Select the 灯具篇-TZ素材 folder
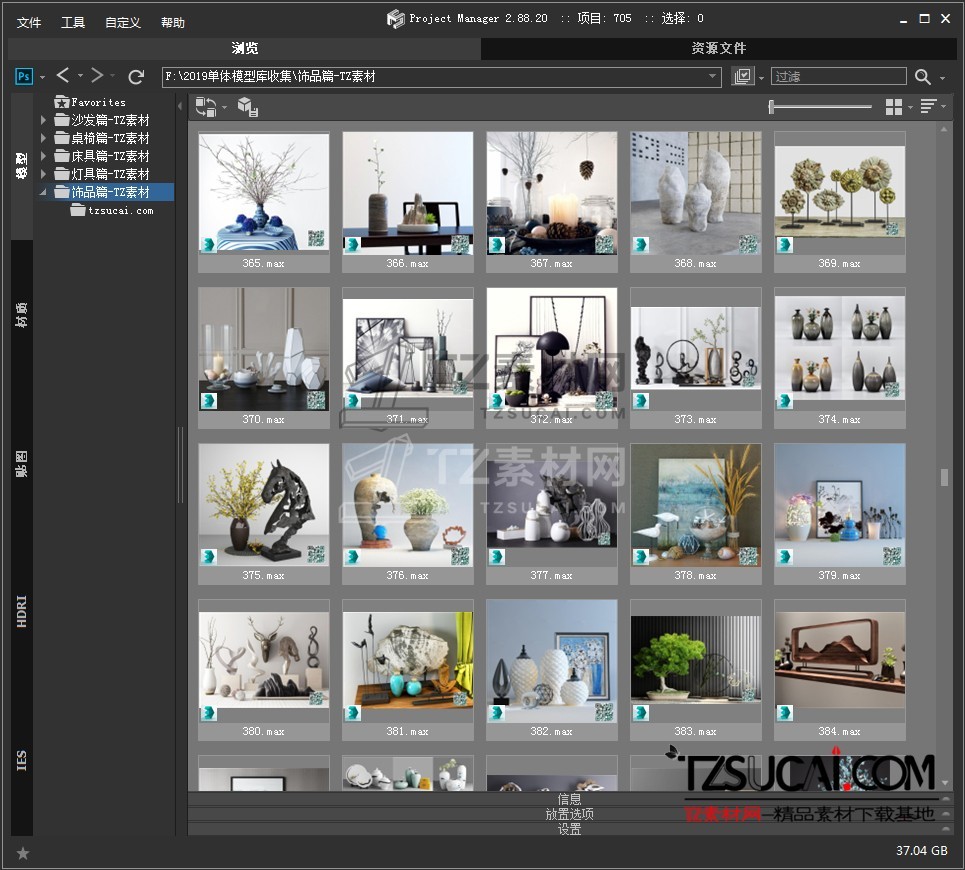 [x=102, y=174]
